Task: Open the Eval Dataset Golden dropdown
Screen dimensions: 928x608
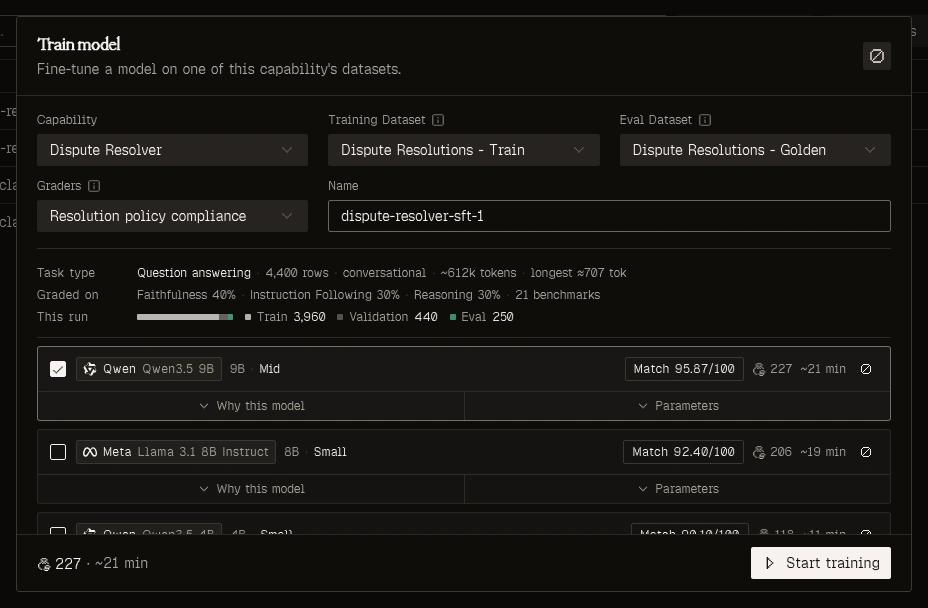Action: (x=755, y=150)
